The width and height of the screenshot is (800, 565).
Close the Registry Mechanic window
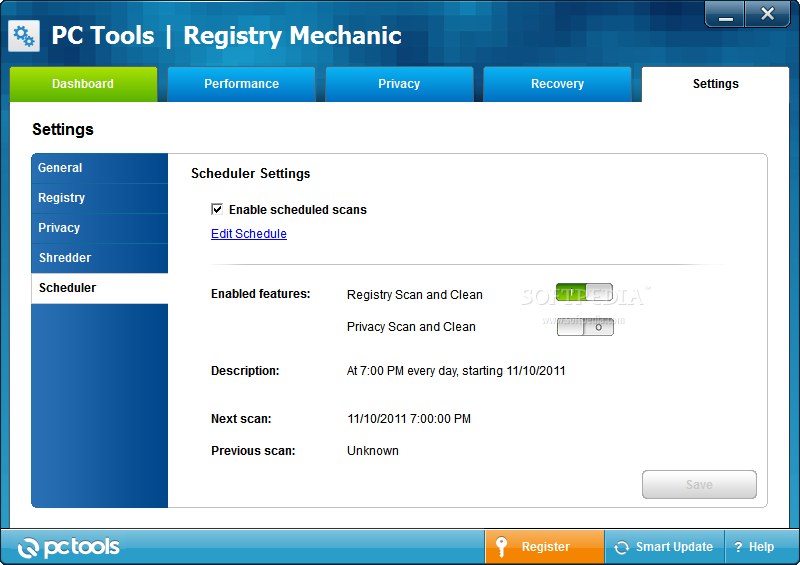(x=767, y=14)
